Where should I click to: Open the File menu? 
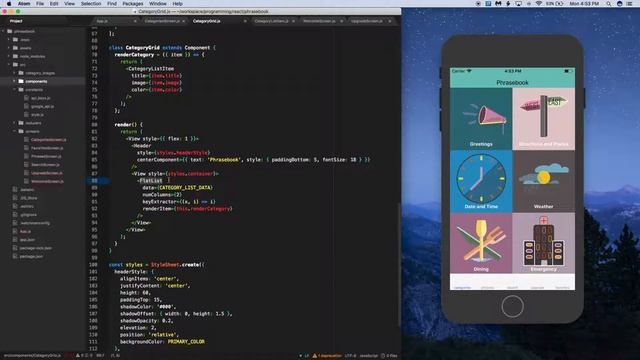coord(40,4)
